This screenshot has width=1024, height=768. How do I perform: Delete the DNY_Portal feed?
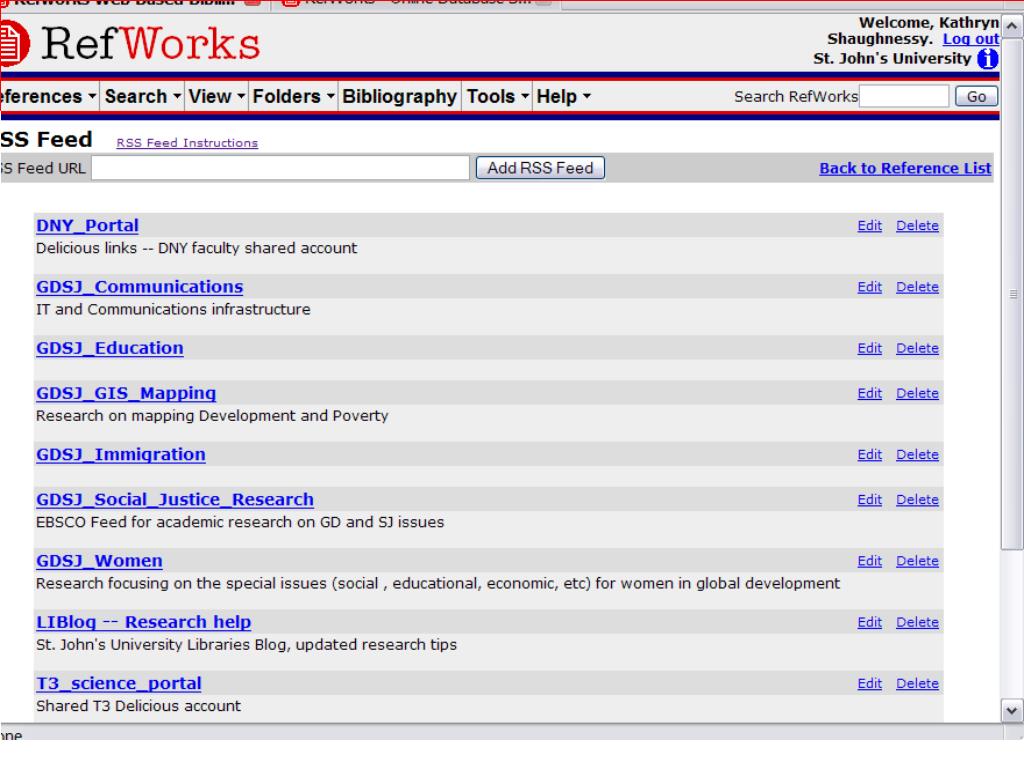pos(917,226)
